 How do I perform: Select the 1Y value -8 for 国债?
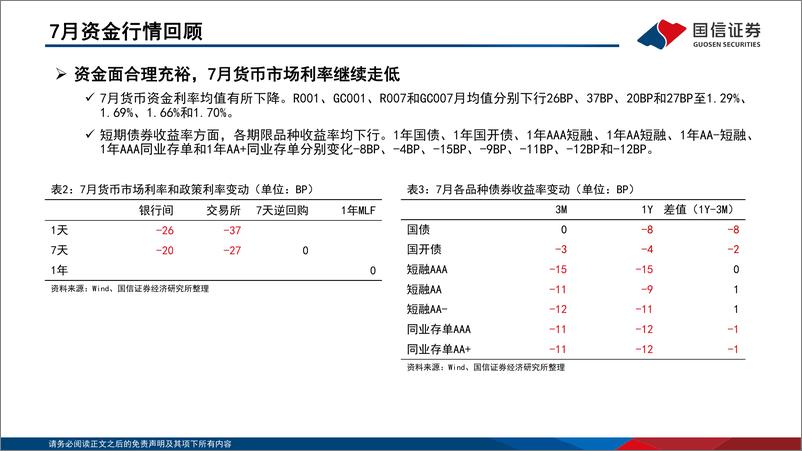click(647, 230)
